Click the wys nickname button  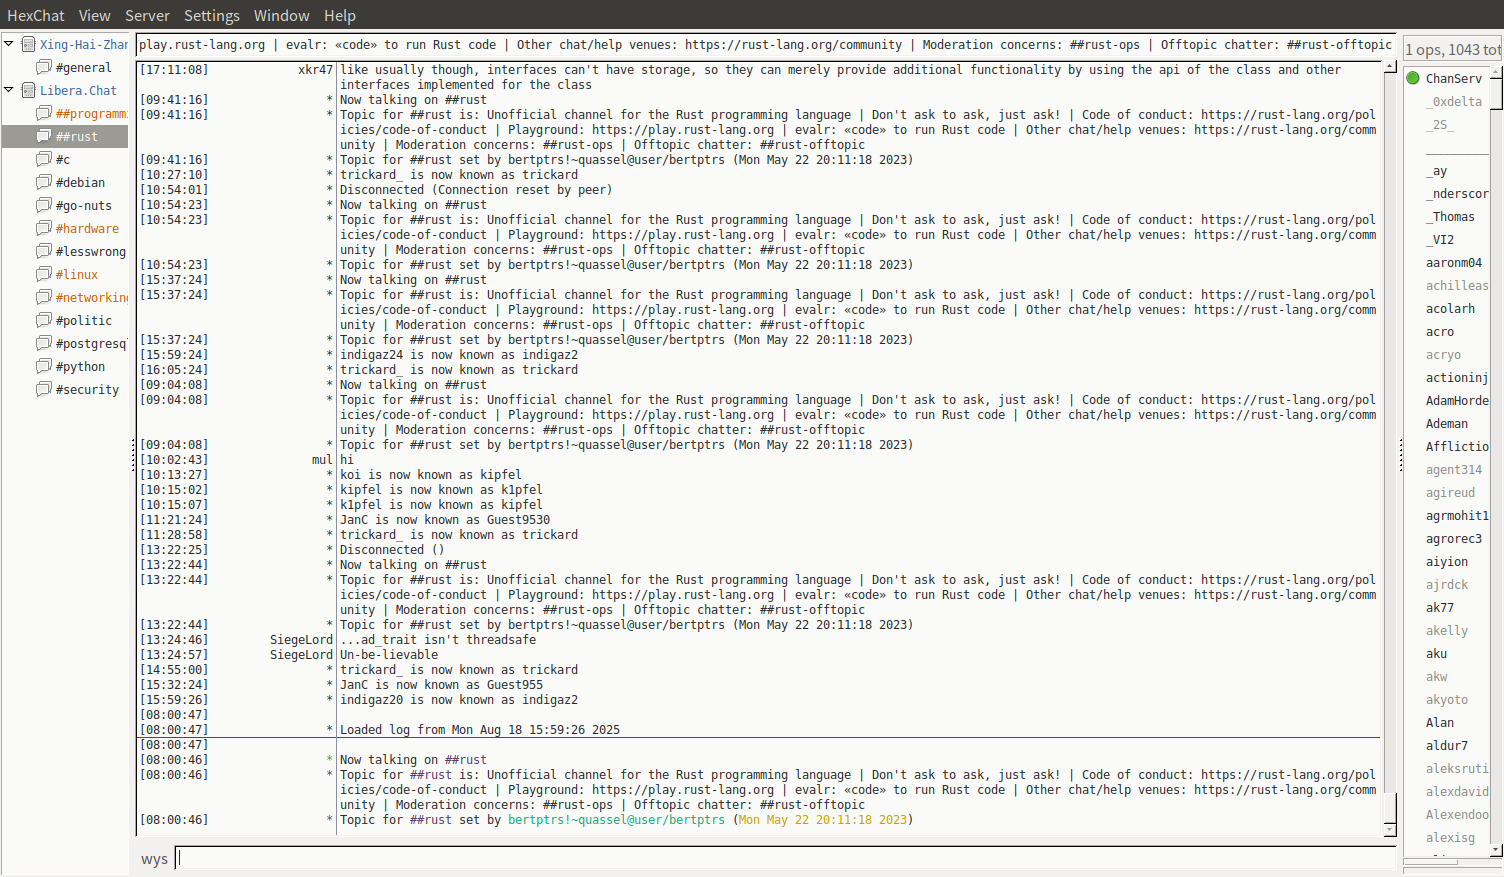point(154,859)
